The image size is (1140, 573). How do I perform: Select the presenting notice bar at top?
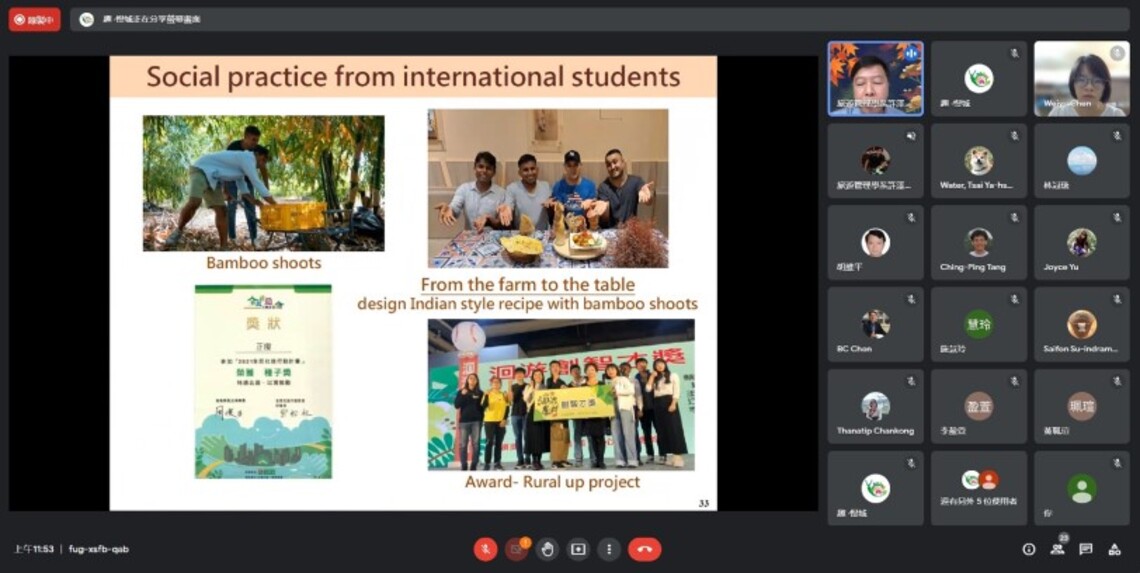tap(600, 20)
